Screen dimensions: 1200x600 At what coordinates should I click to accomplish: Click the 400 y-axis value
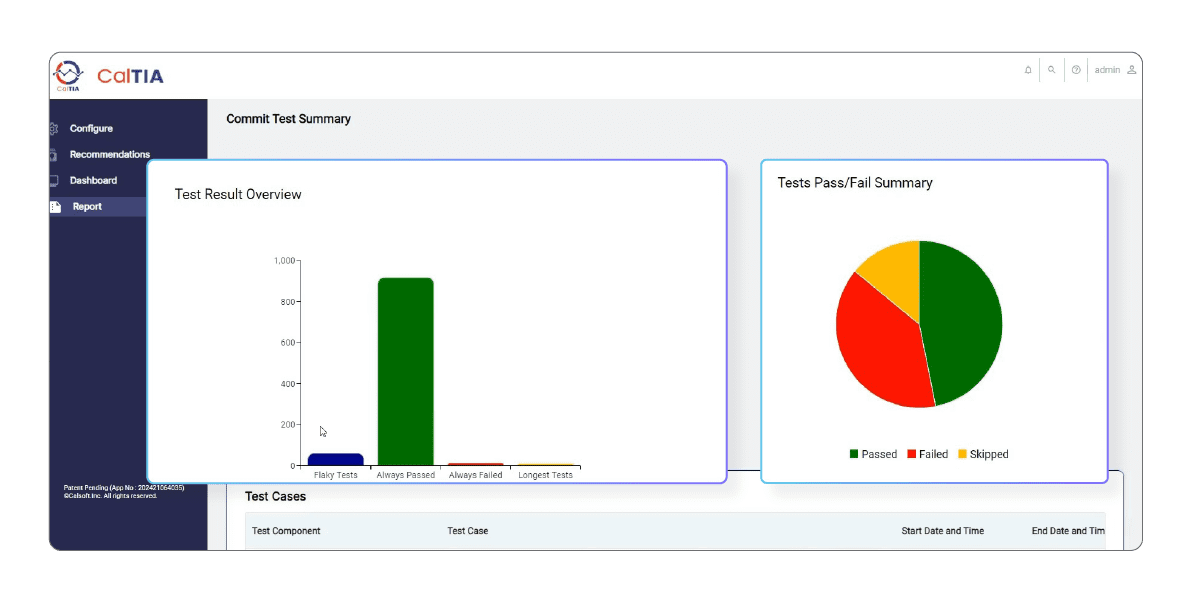[287, 384]
